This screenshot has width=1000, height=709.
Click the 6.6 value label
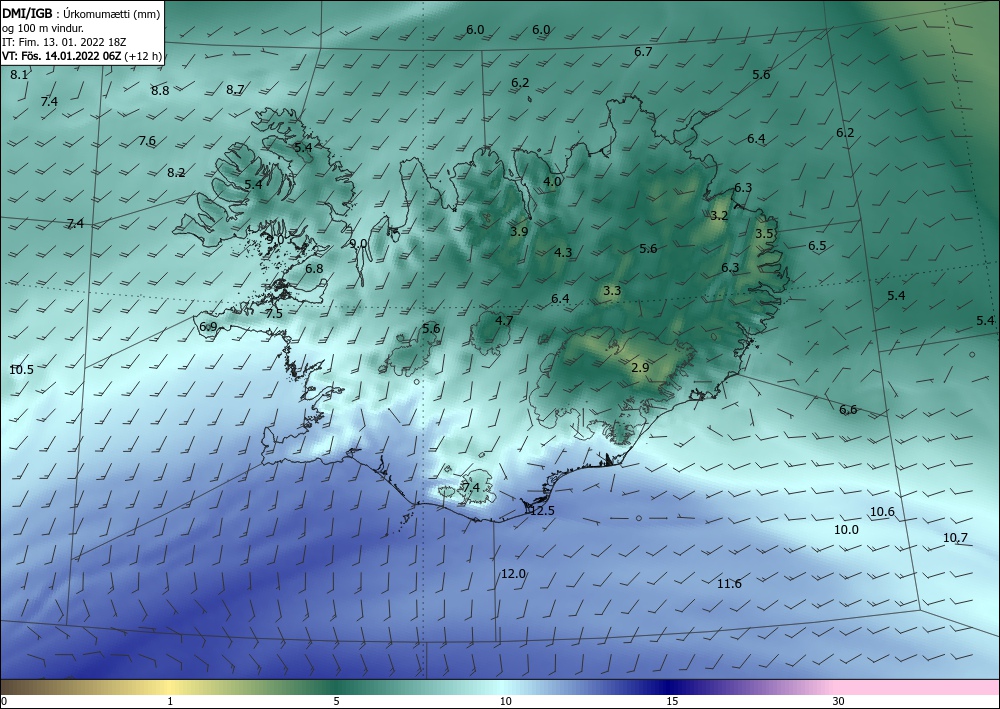tap(848, 410)
